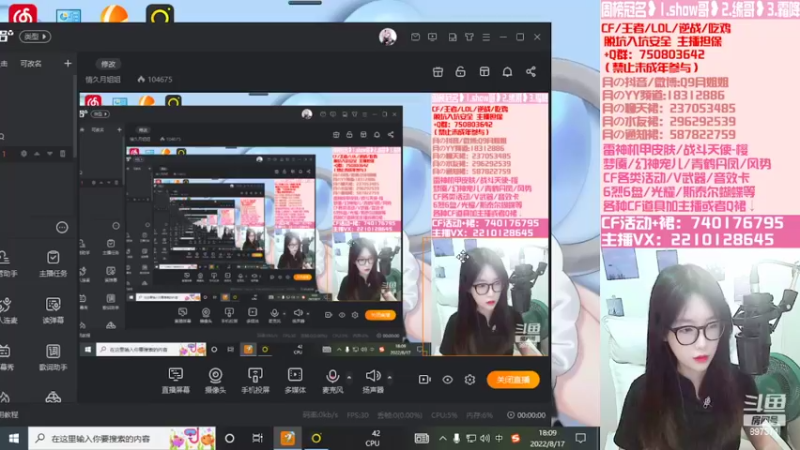Image resolution: width=800 pixels, height=450 pixels.
Task: Mute the 麦克风 microphone
Action: point(332,380)
